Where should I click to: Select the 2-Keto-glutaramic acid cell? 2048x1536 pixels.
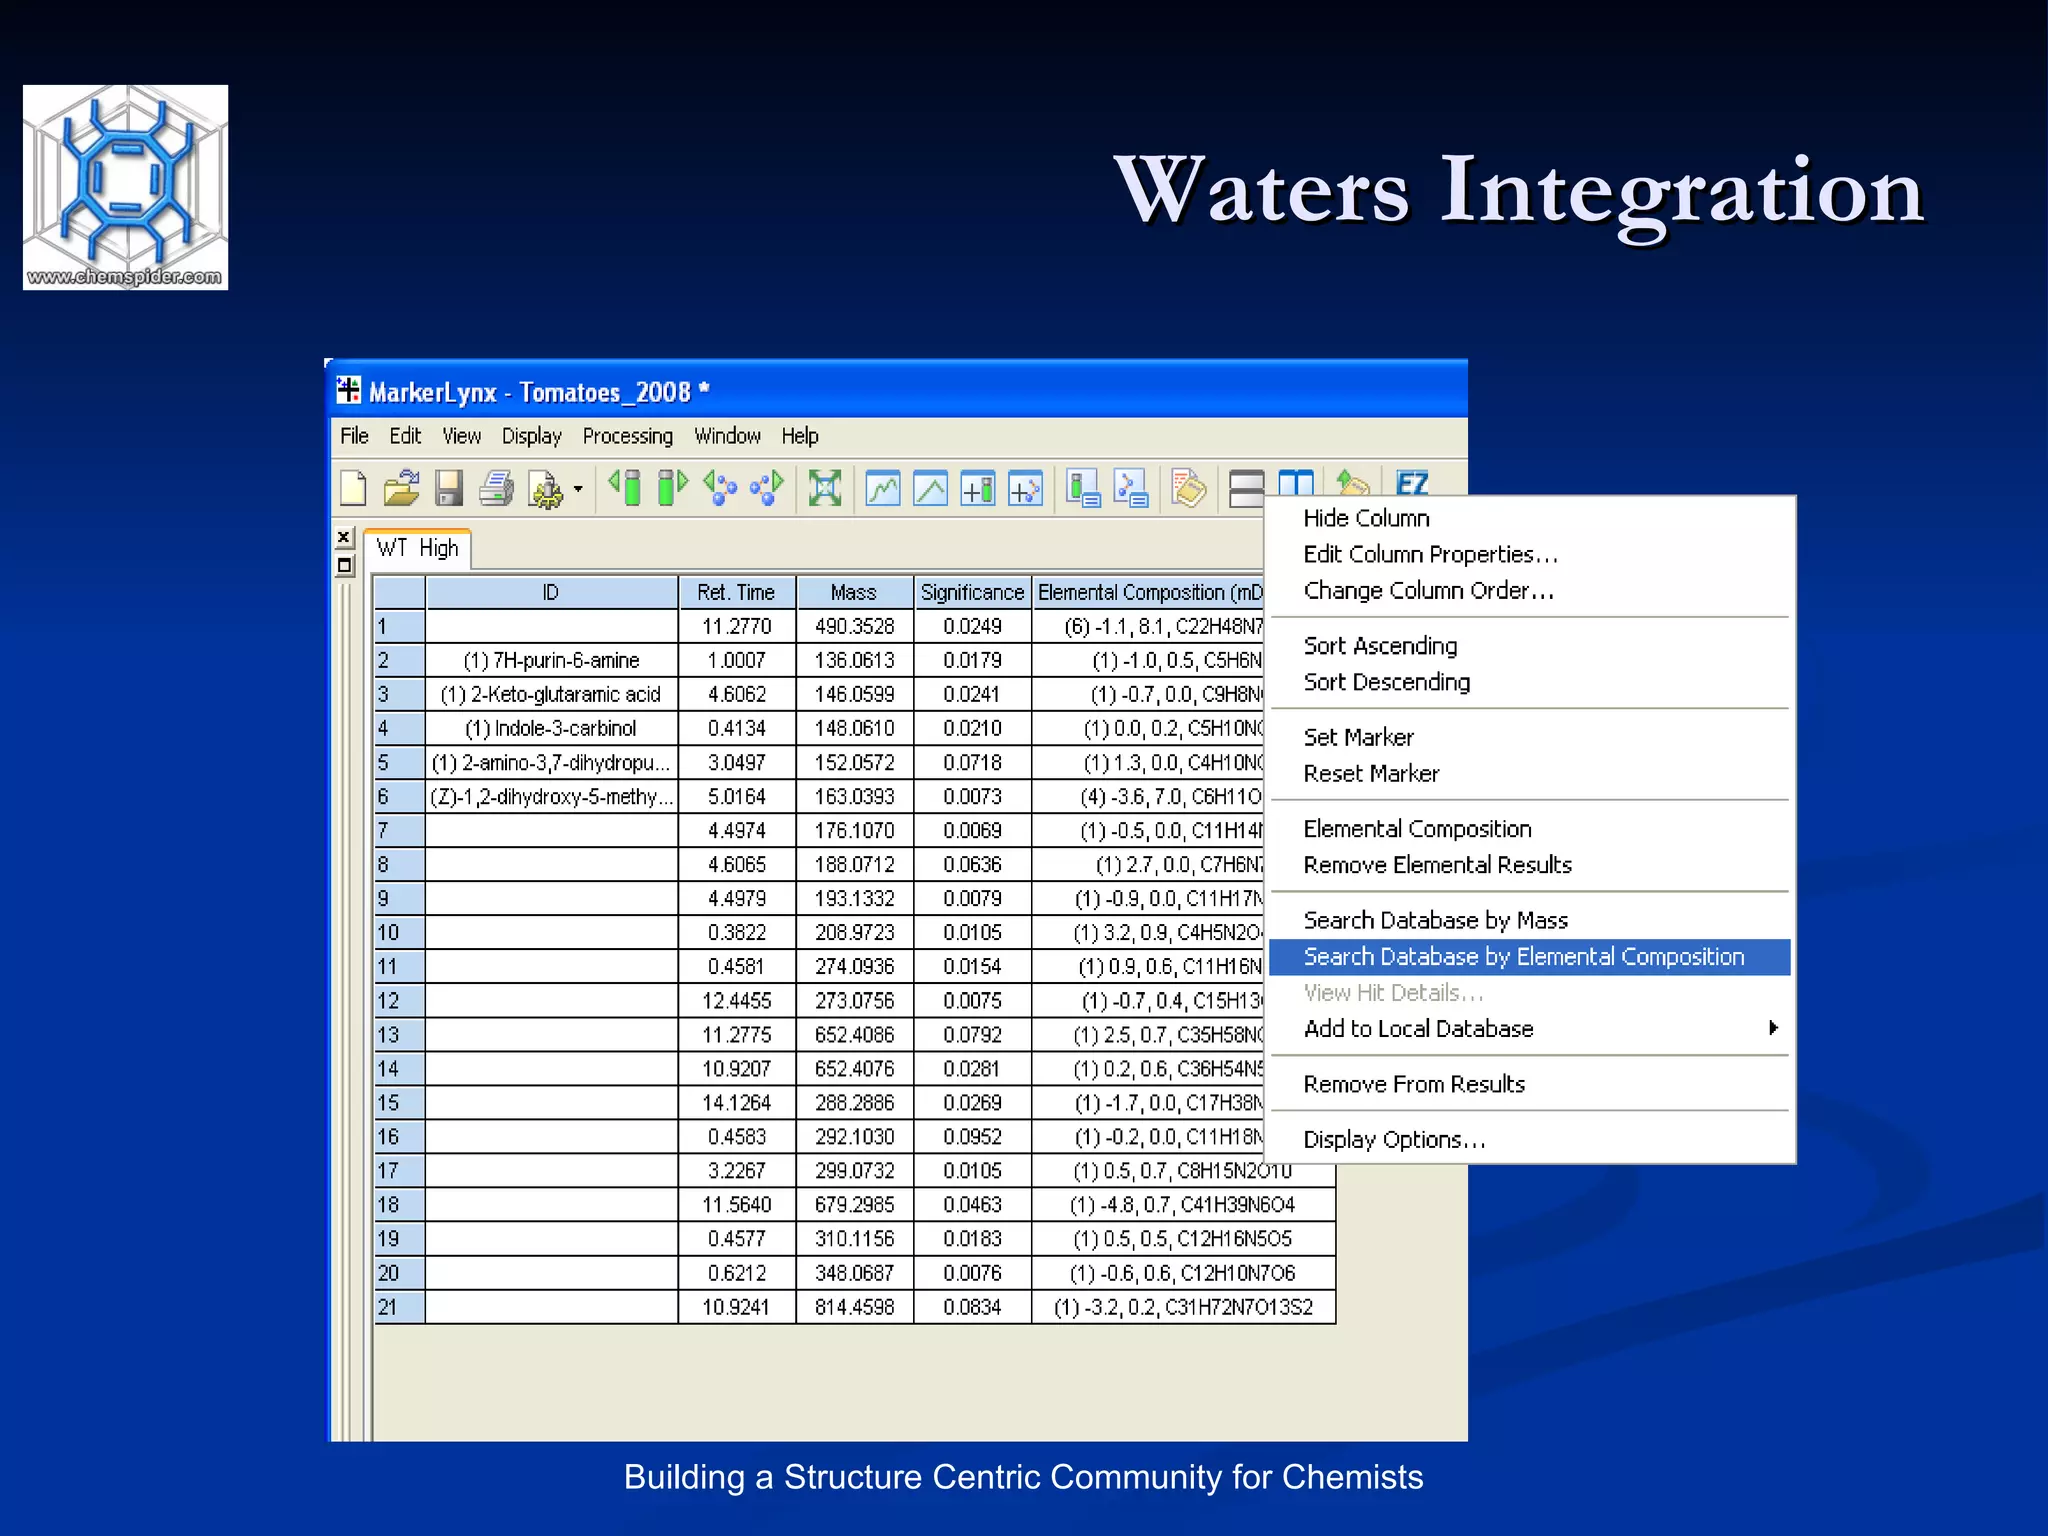(551, 694)
